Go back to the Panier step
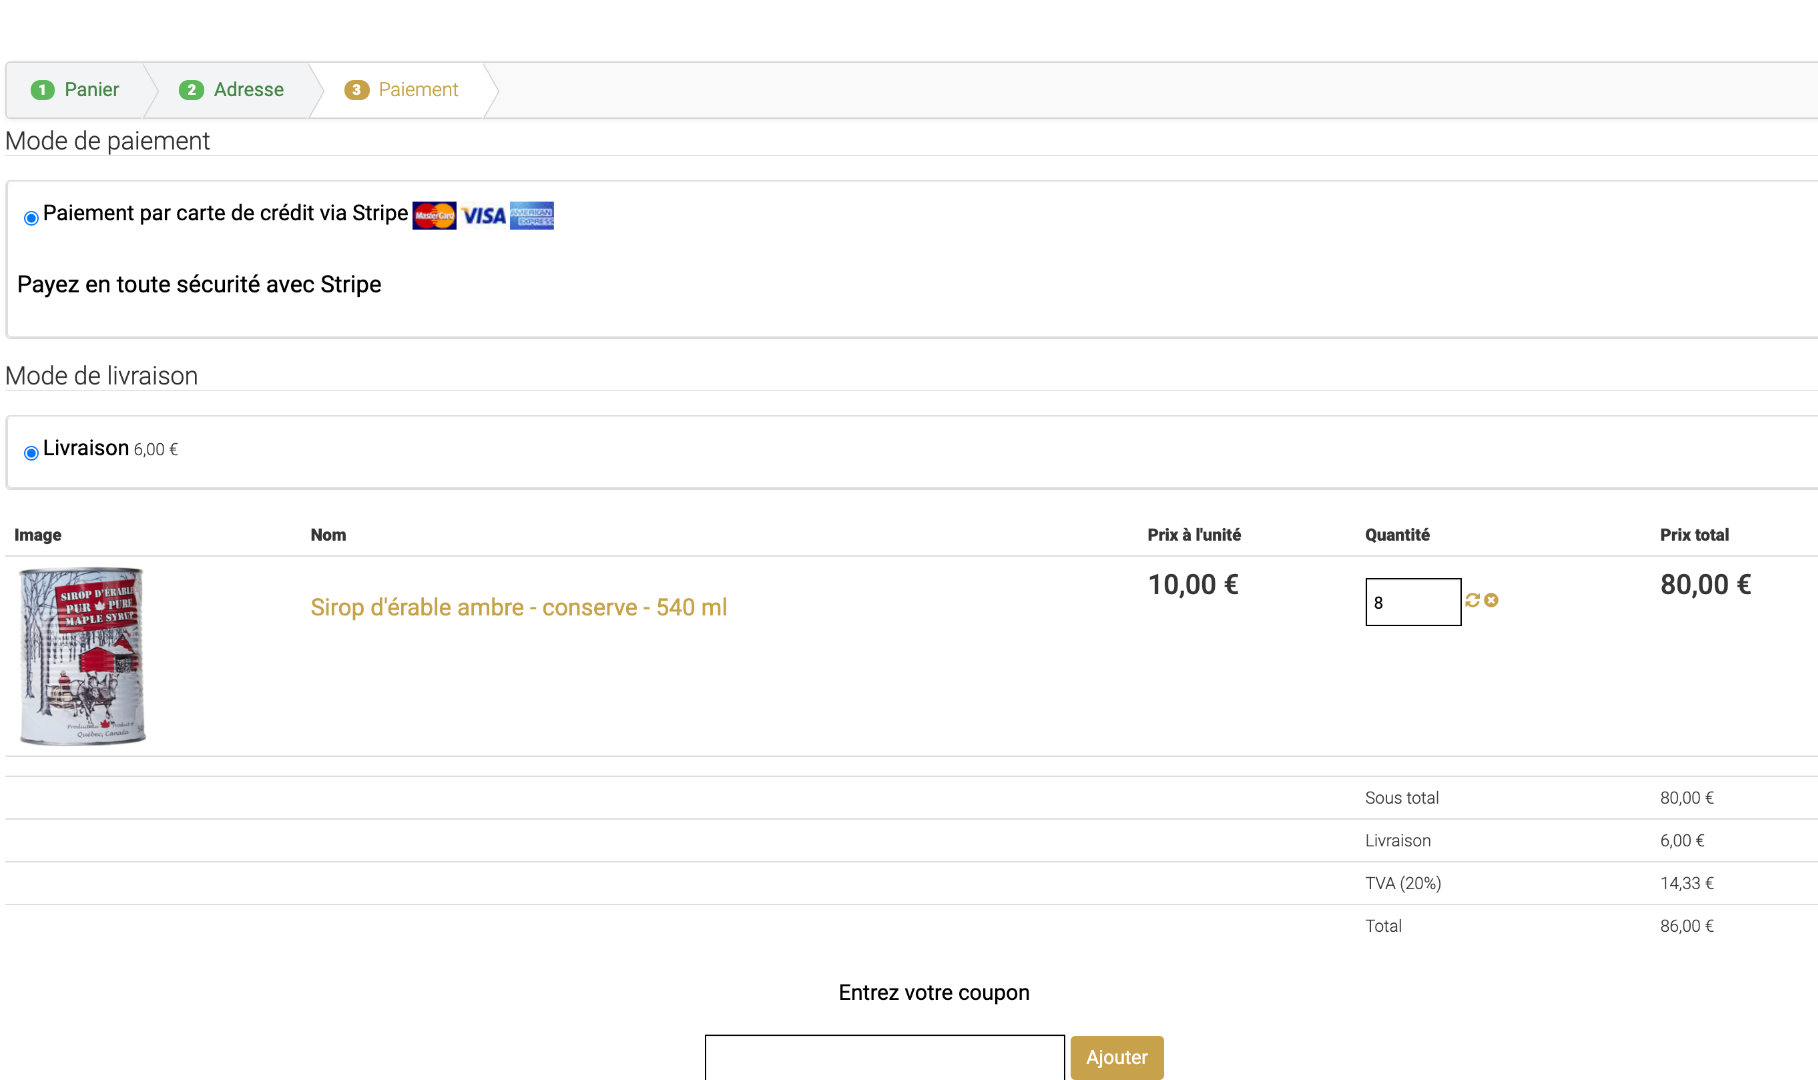 [76, 90]
